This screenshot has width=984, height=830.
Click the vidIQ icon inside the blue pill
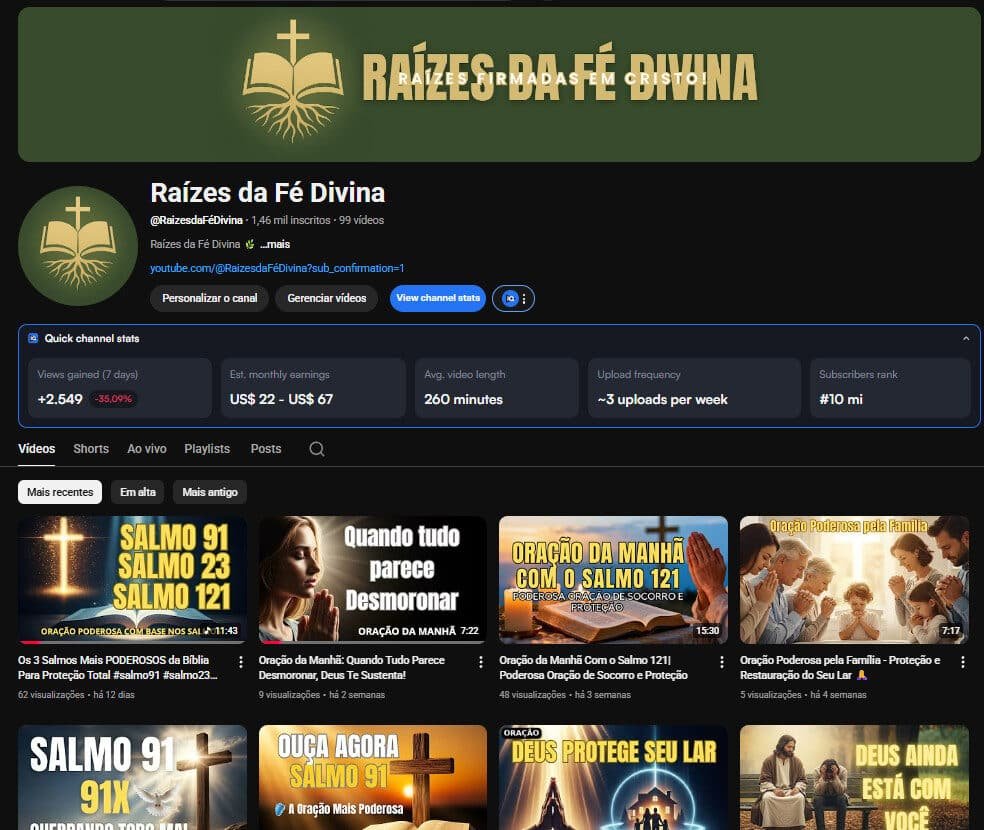510,298
